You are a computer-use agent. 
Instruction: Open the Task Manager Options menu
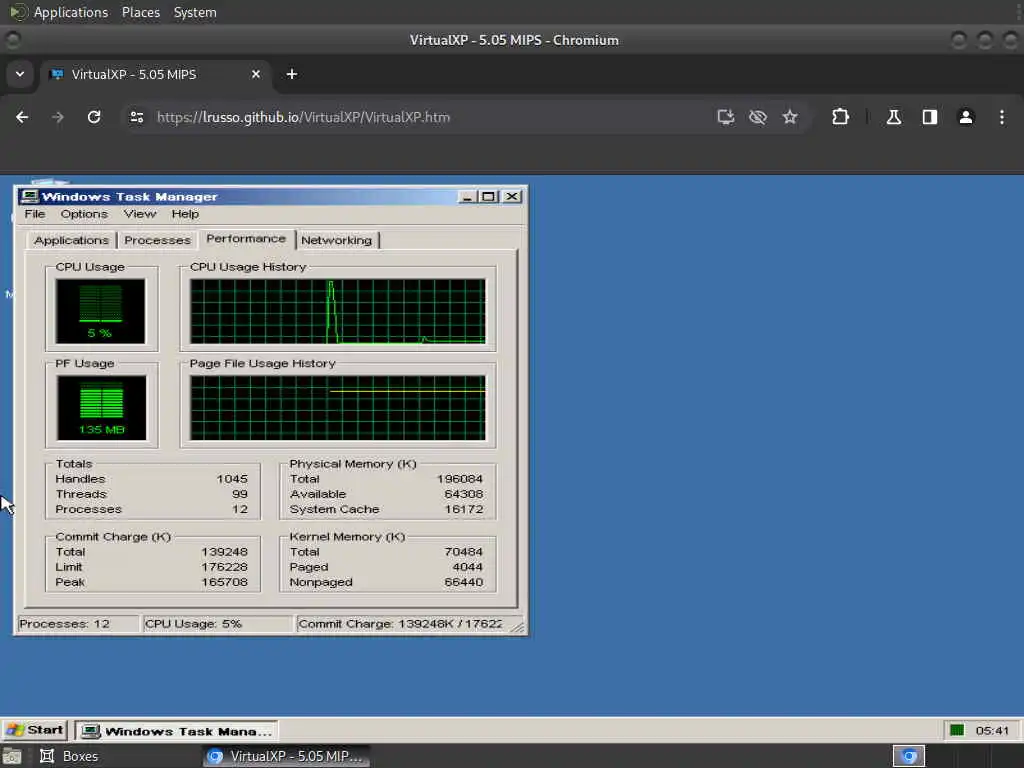(84, 214)
